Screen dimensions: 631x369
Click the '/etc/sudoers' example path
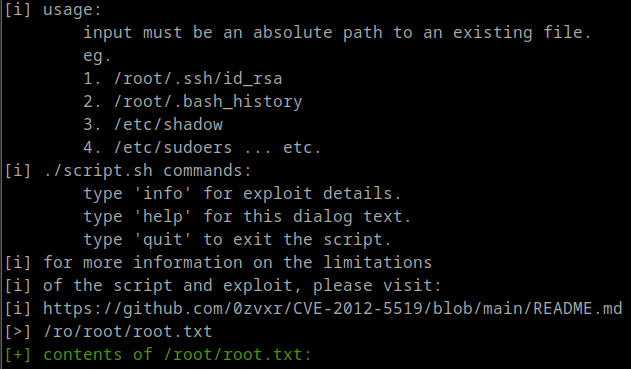pyautogui.click(x=173, y=147)
